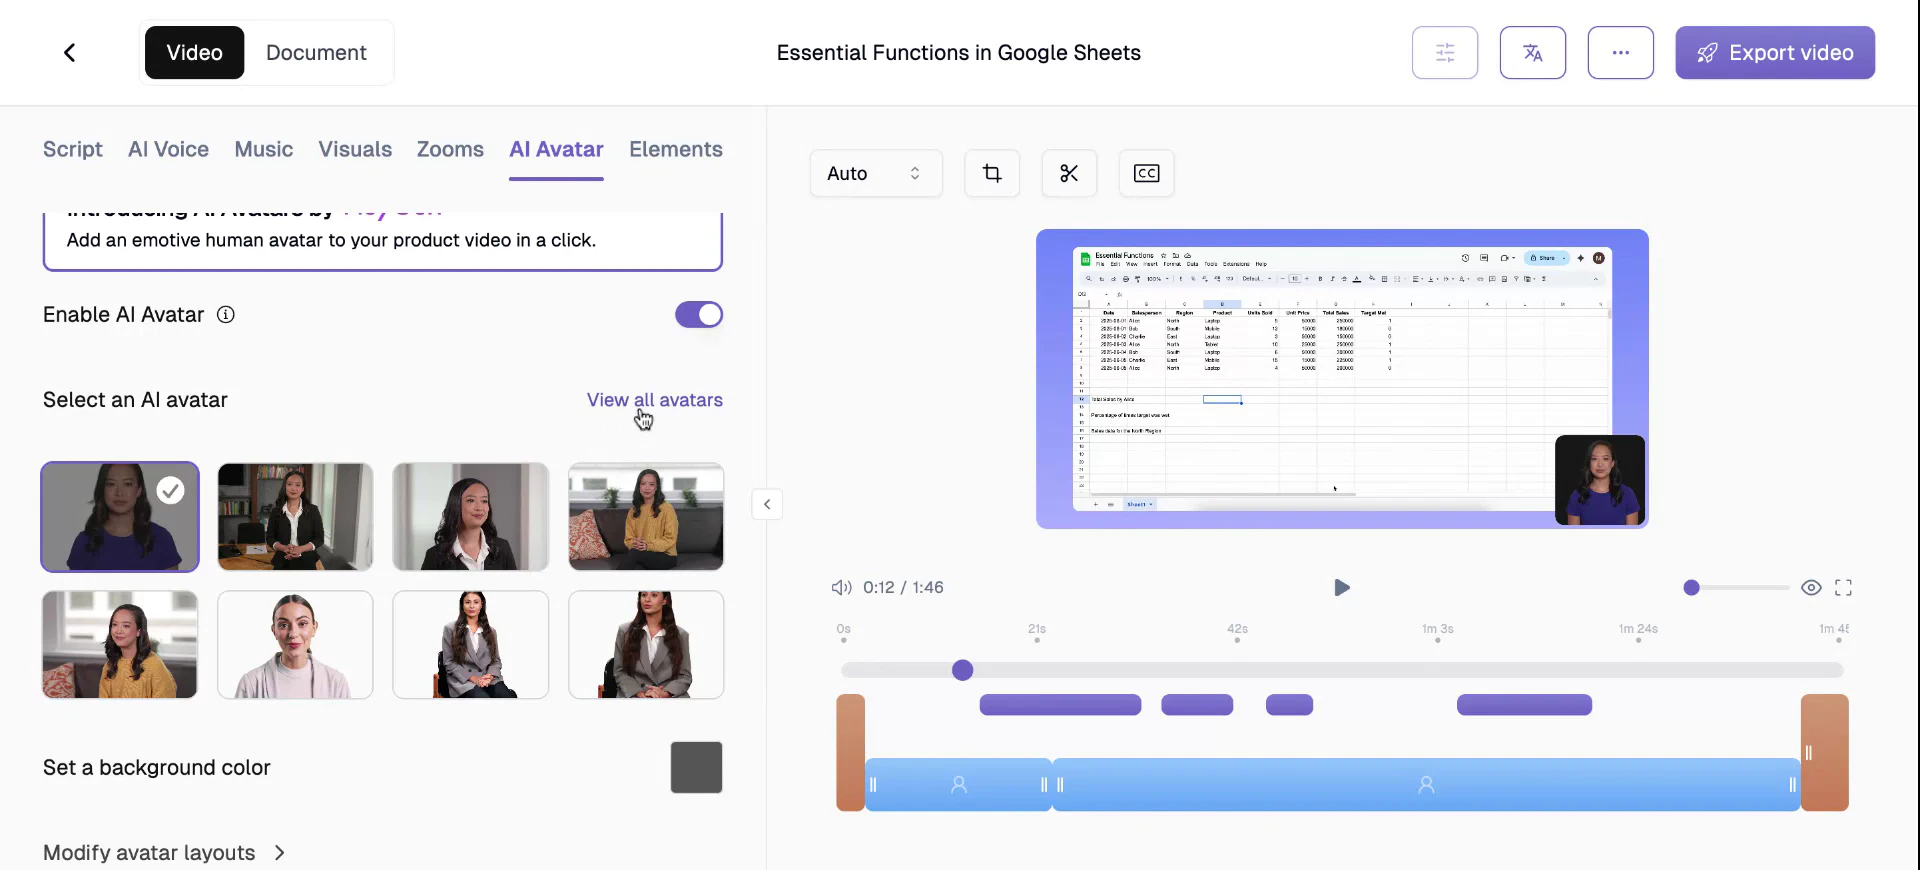Open the Script tab
The width and height of the screenshot is (1920, 870).
(73, 149)
